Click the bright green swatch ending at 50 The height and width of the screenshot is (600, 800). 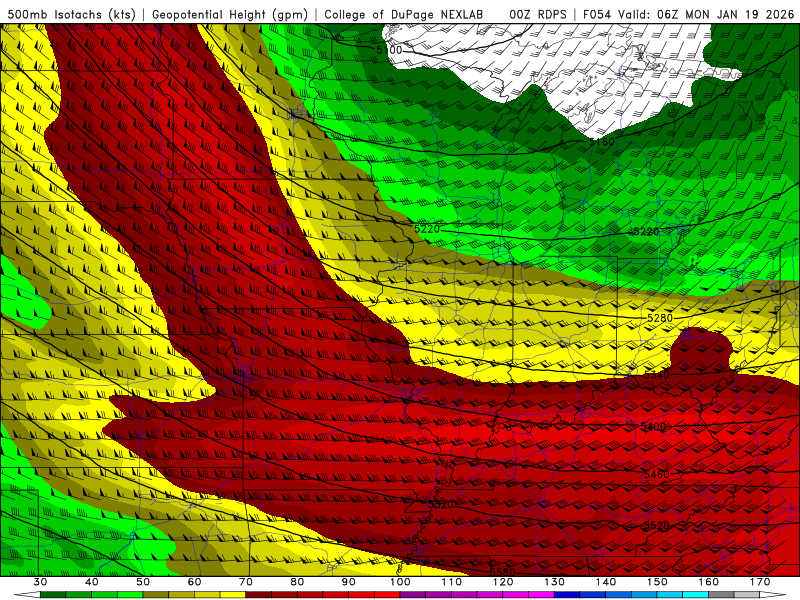coord(130,595)
